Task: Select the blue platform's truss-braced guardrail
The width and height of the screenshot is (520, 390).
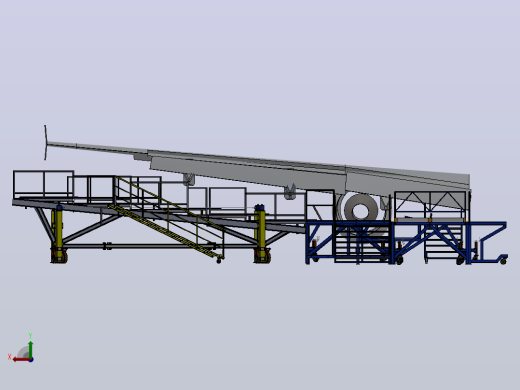Action: coord(431,205)
